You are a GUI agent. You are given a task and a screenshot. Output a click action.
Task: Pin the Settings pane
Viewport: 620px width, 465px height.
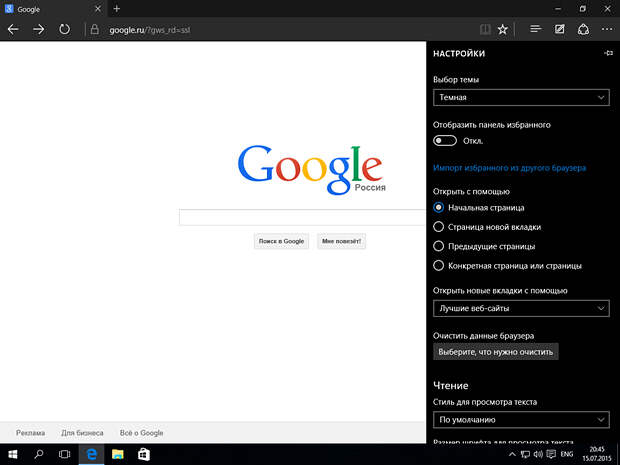[x=609, y=53]
